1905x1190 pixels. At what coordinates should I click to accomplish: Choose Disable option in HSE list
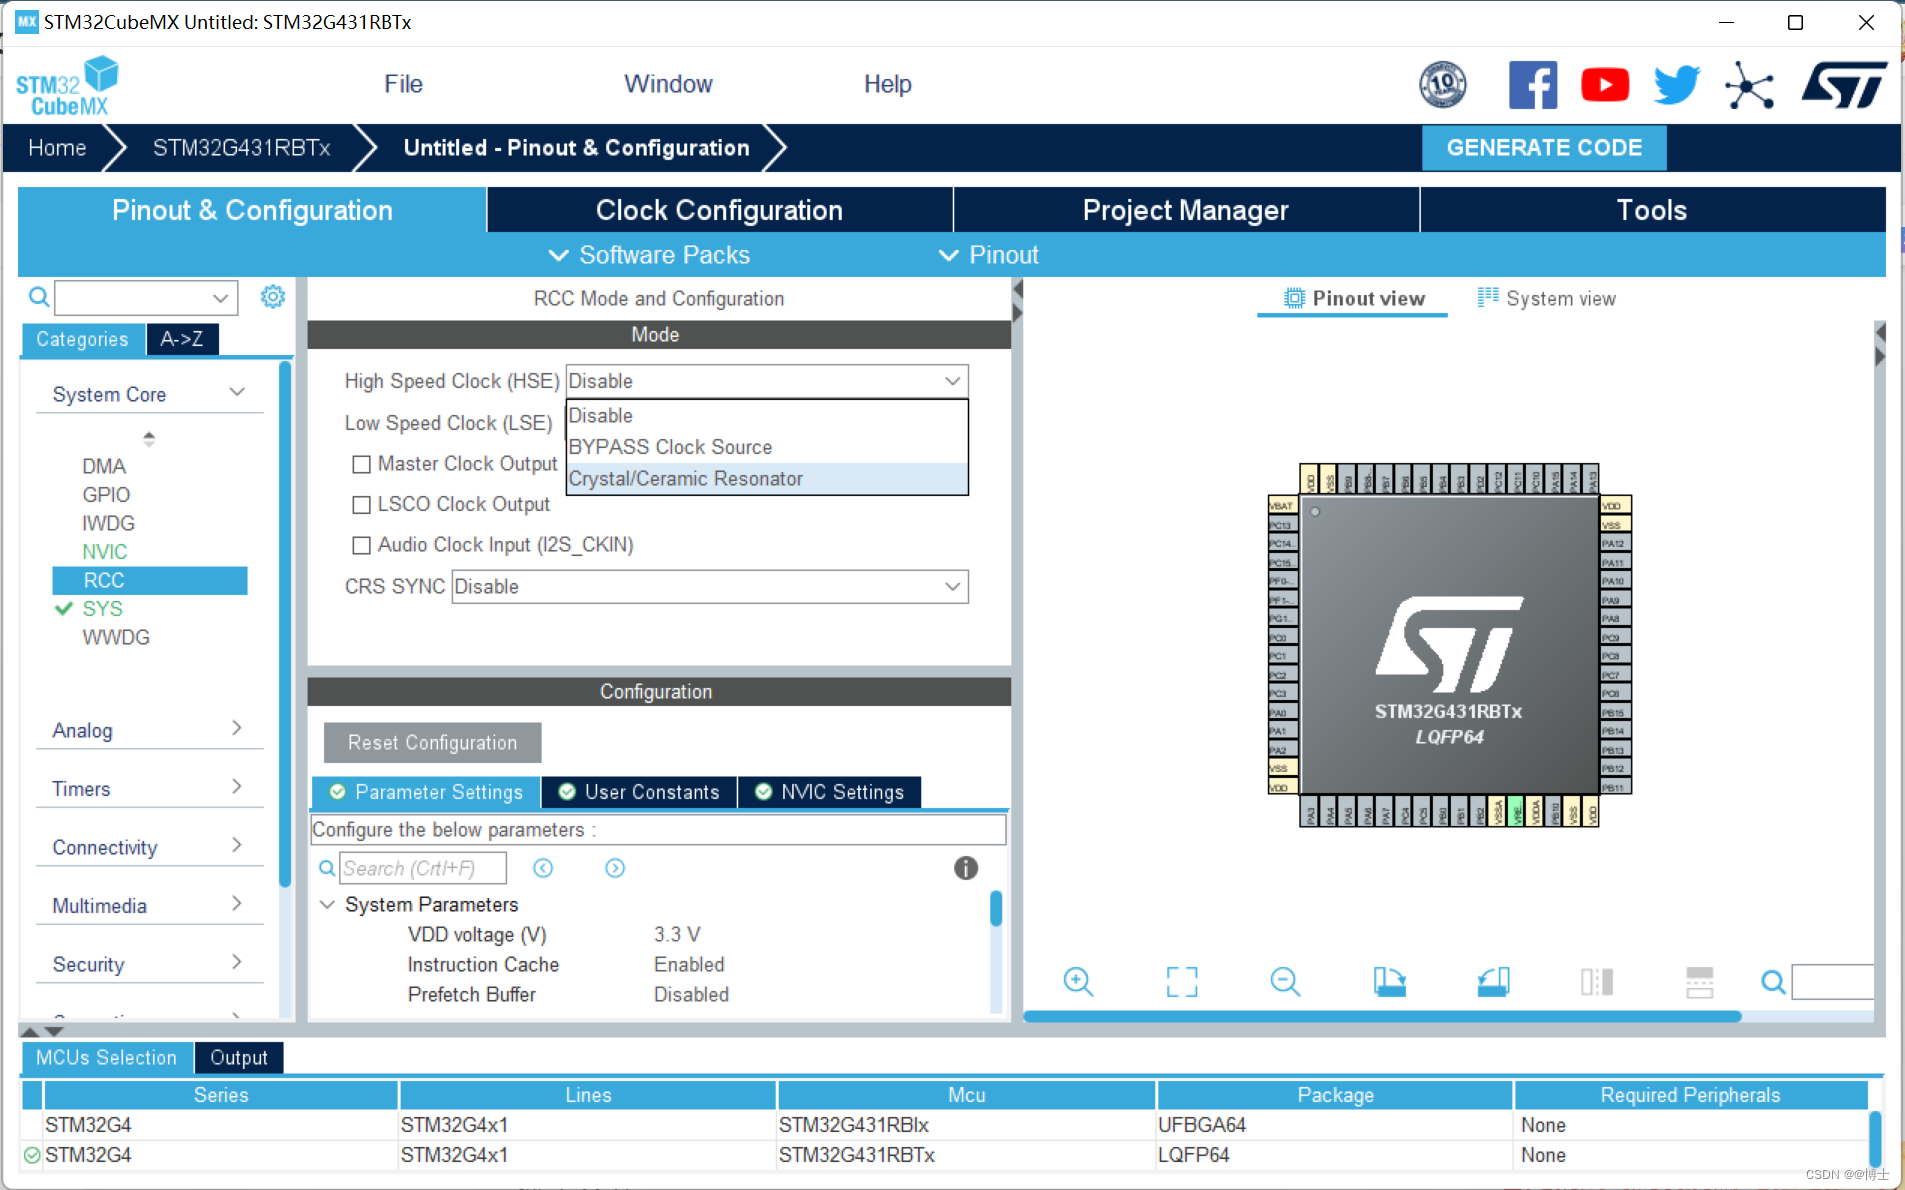(767, 415)
